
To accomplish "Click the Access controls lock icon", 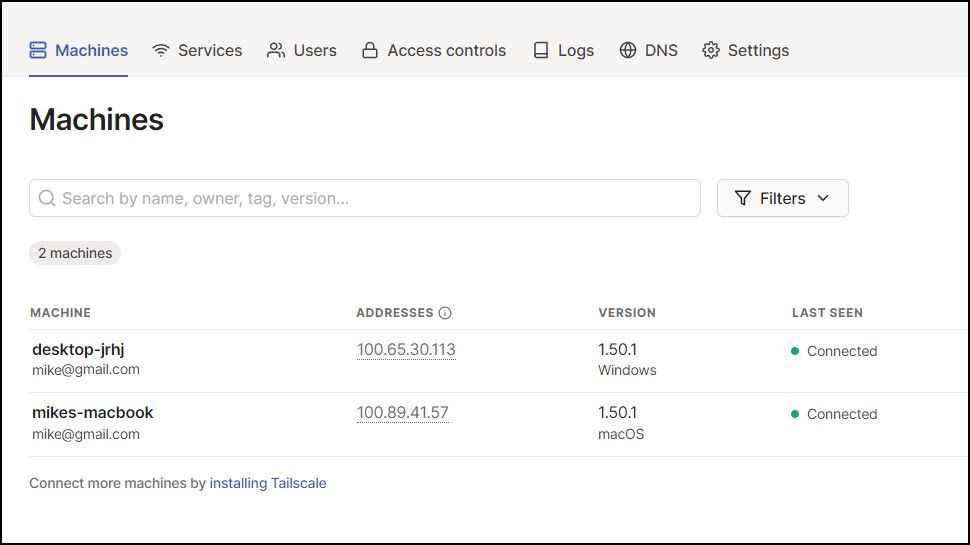I will coord(370,50).
